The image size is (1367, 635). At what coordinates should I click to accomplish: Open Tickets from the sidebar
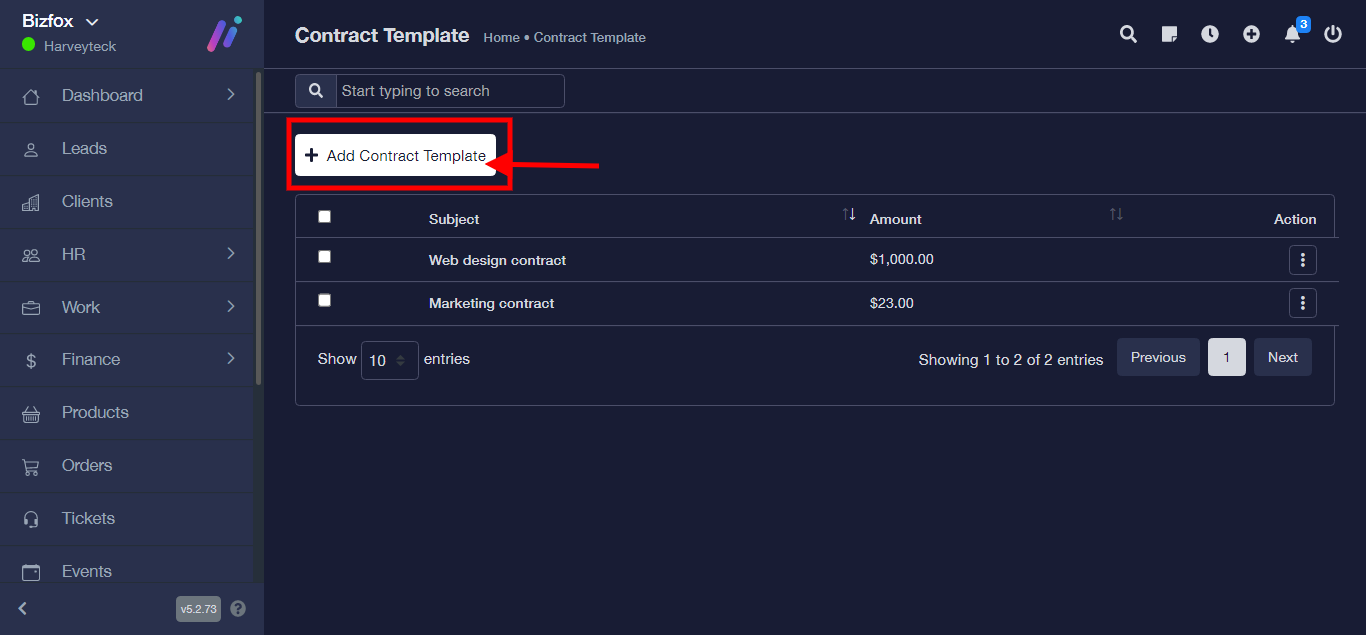click(x=88, y=518)
